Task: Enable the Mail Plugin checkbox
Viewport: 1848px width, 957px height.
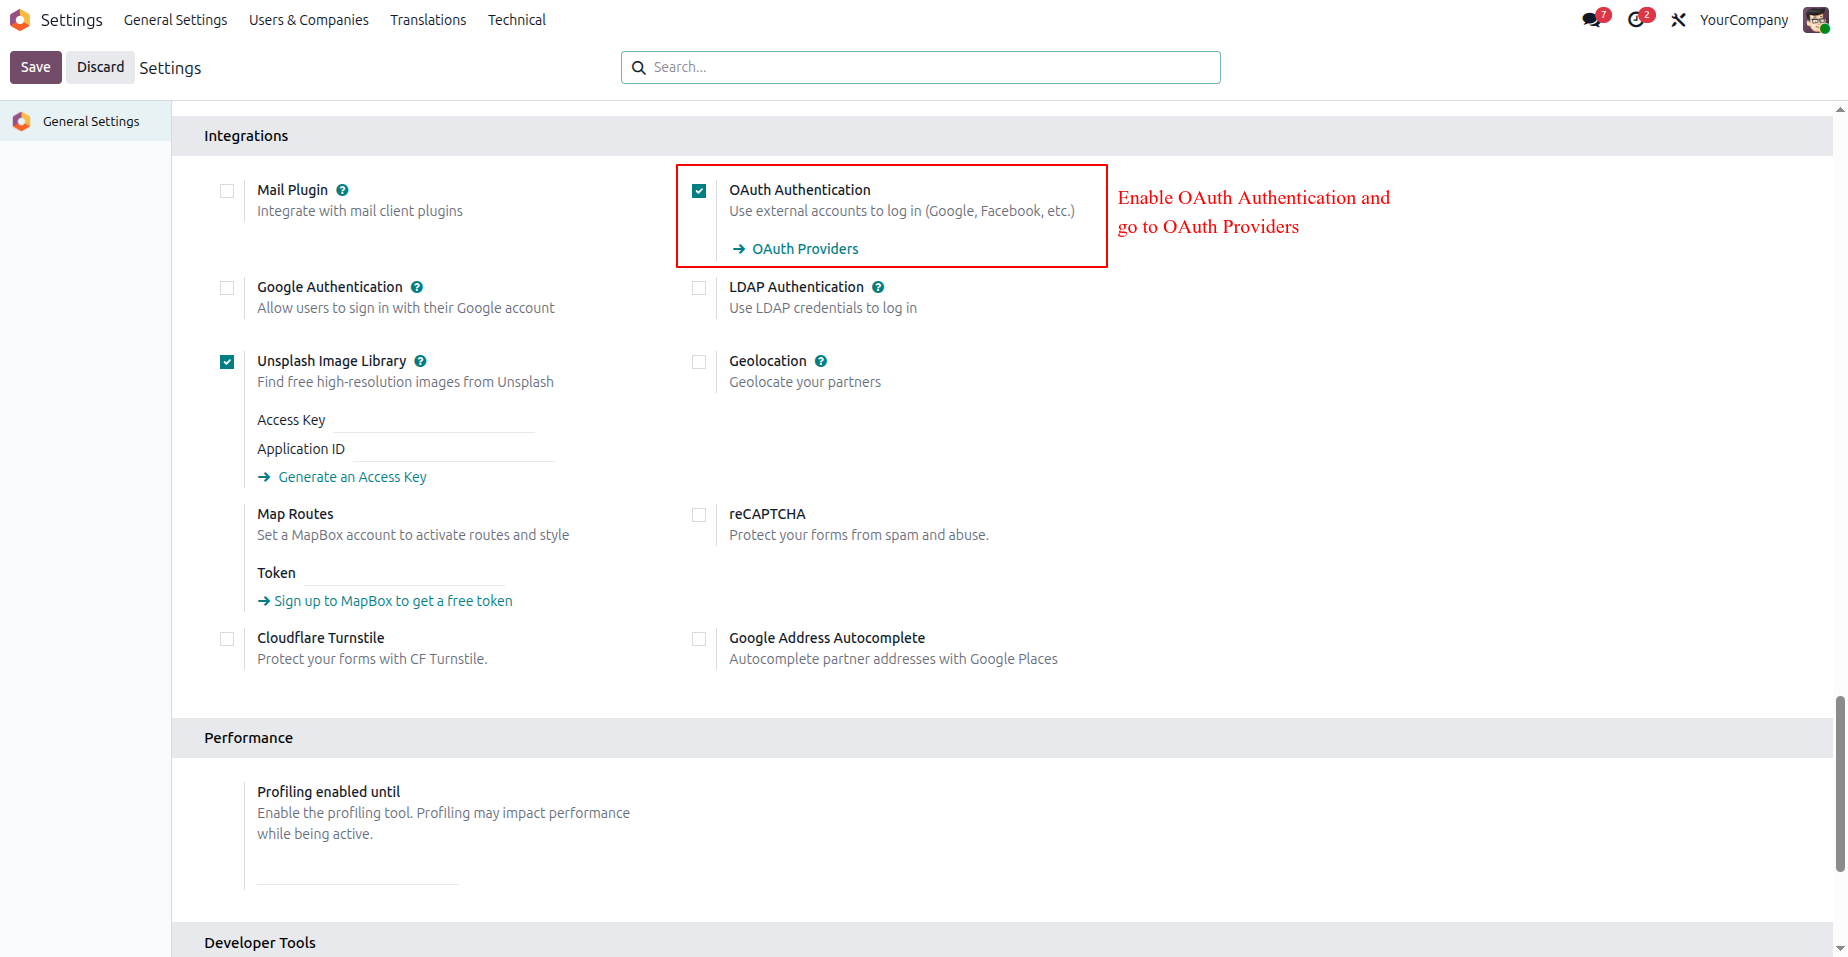Action: (x=227, y=191)
